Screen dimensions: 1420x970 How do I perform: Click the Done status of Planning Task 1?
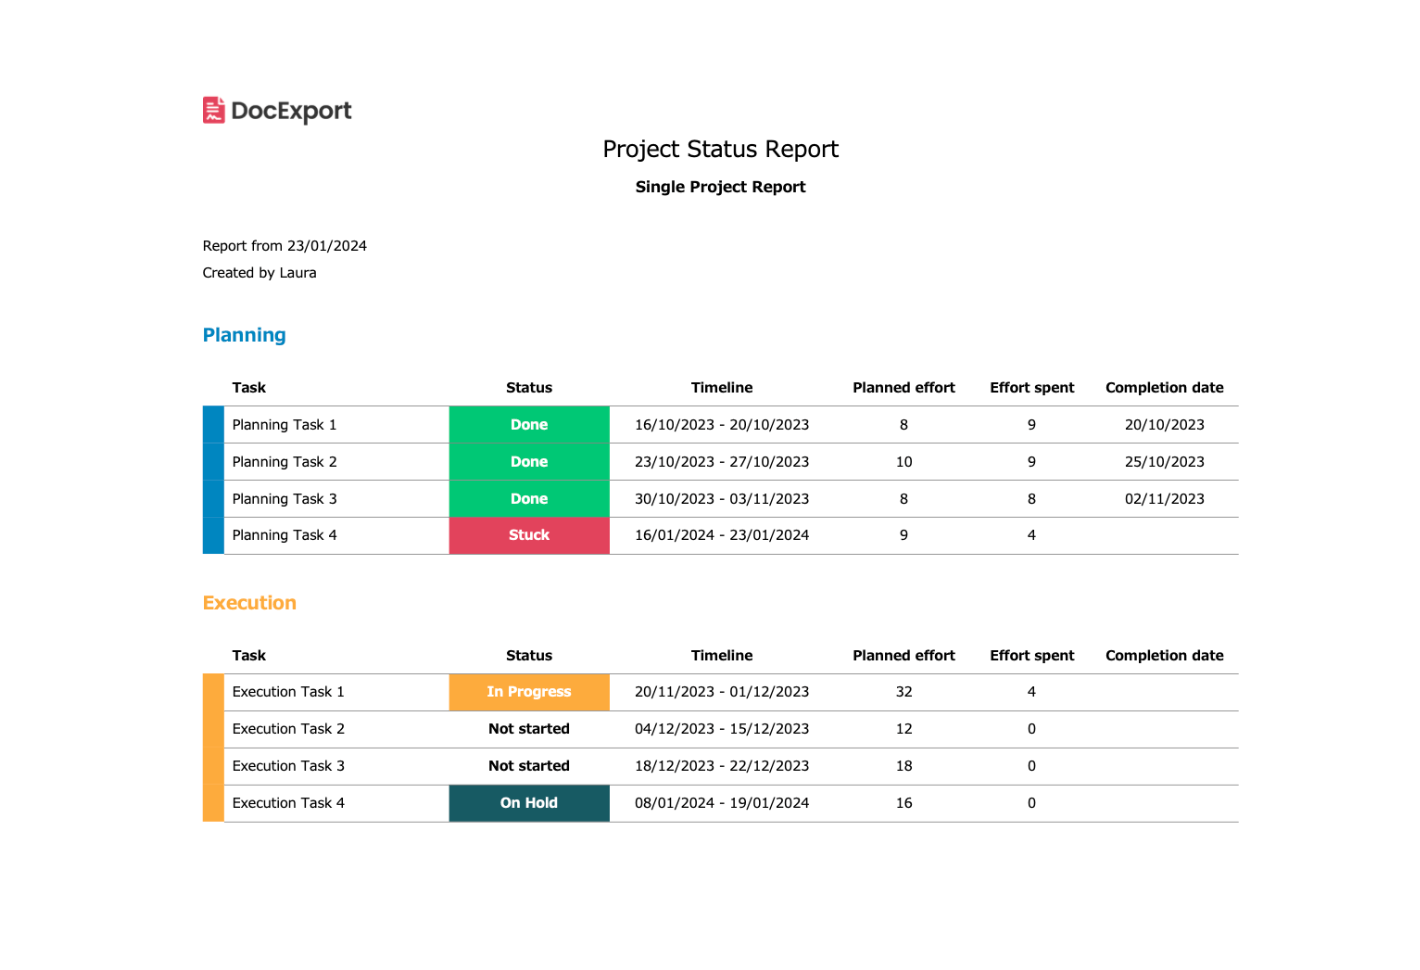click(x=529, y=425)
